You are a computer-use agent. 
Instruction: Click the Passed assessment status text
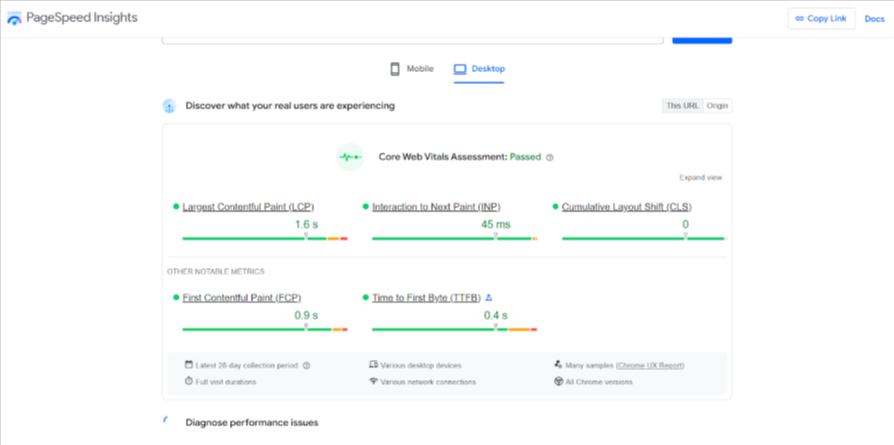point(525,157)
